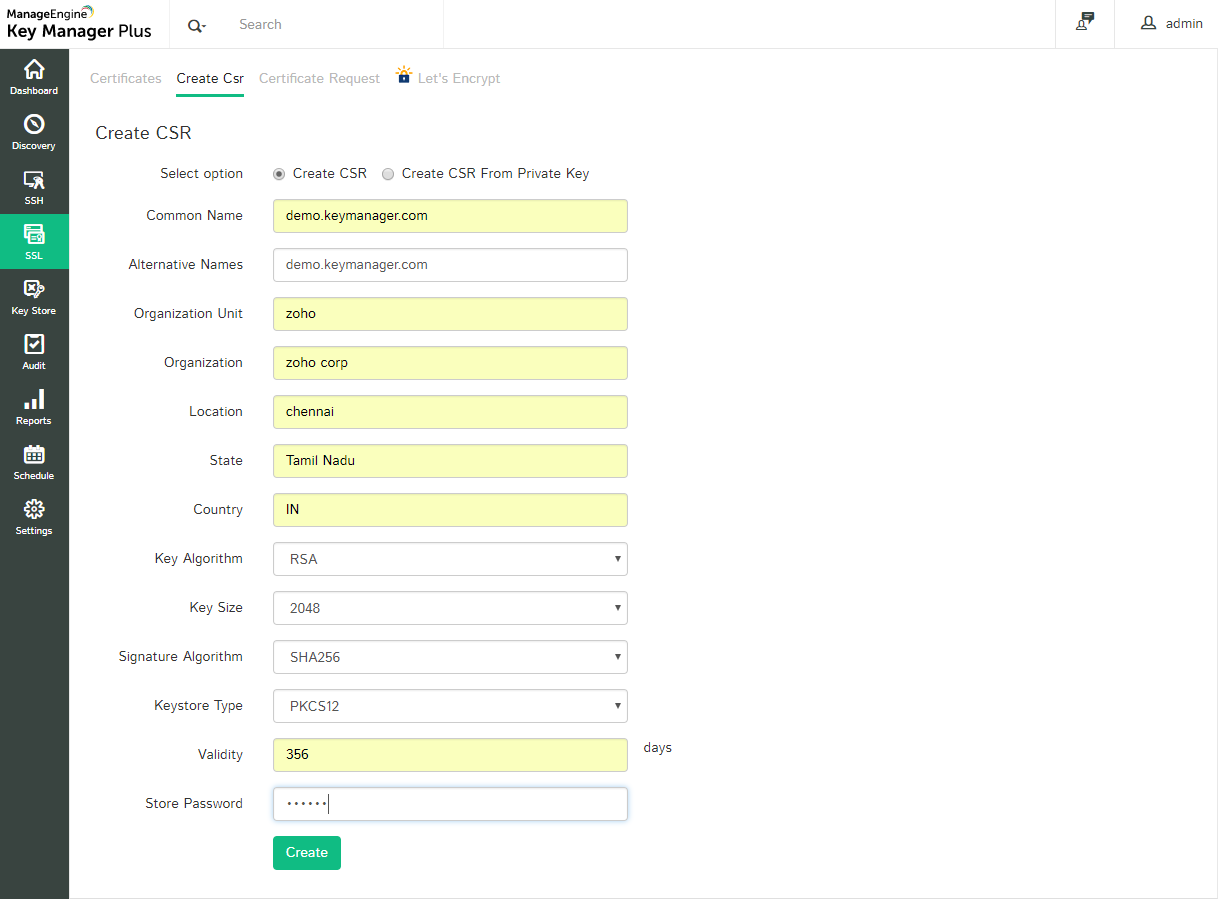Open the Dashboard home icon
The width and height of the screenshot is (1218, 899).
(34, 71)
